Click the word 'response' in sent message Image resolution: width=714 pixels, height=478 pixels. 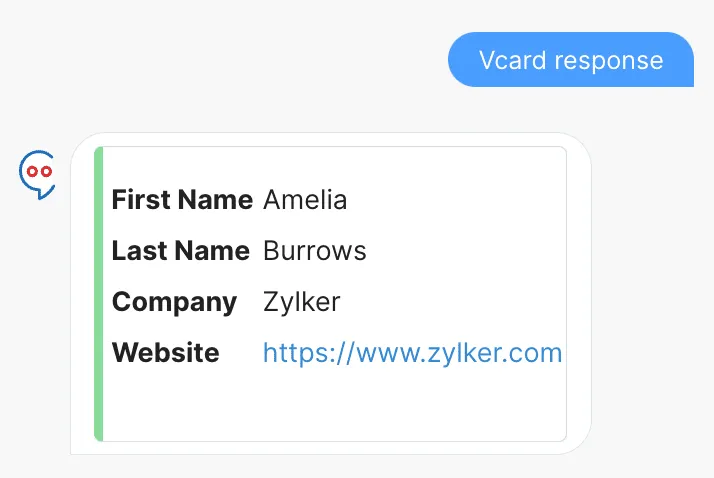(x=608, y=60)
